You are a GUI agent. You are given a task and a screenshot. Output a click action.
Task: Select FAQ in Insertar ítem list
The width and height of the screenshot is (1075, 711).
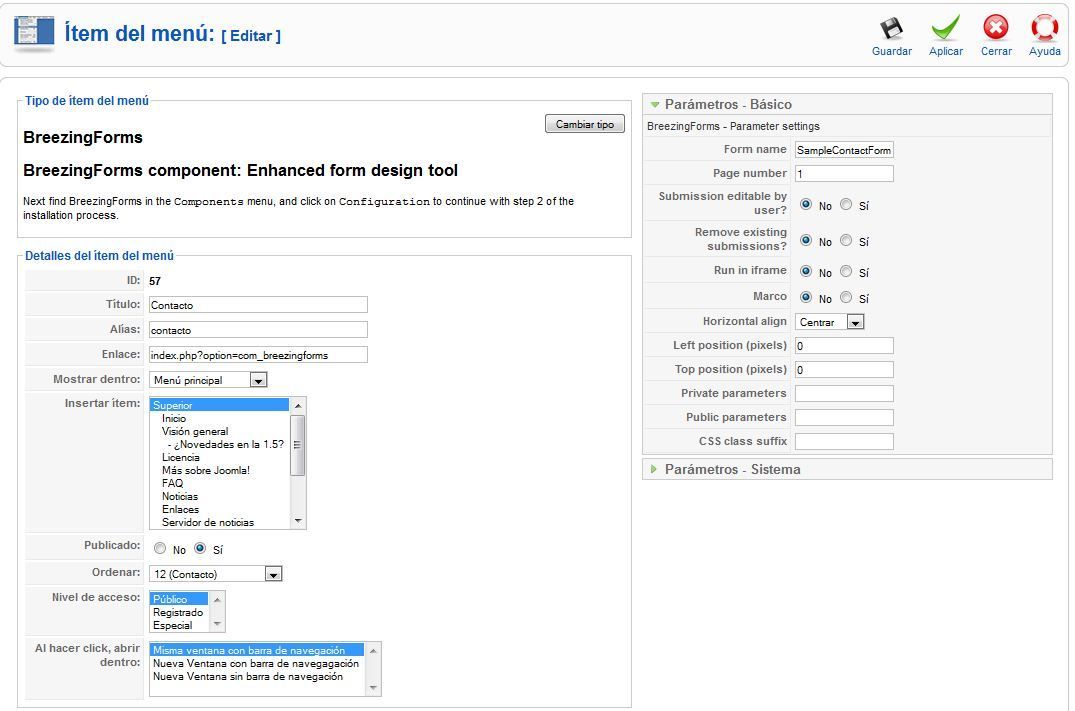coord(219,483)
